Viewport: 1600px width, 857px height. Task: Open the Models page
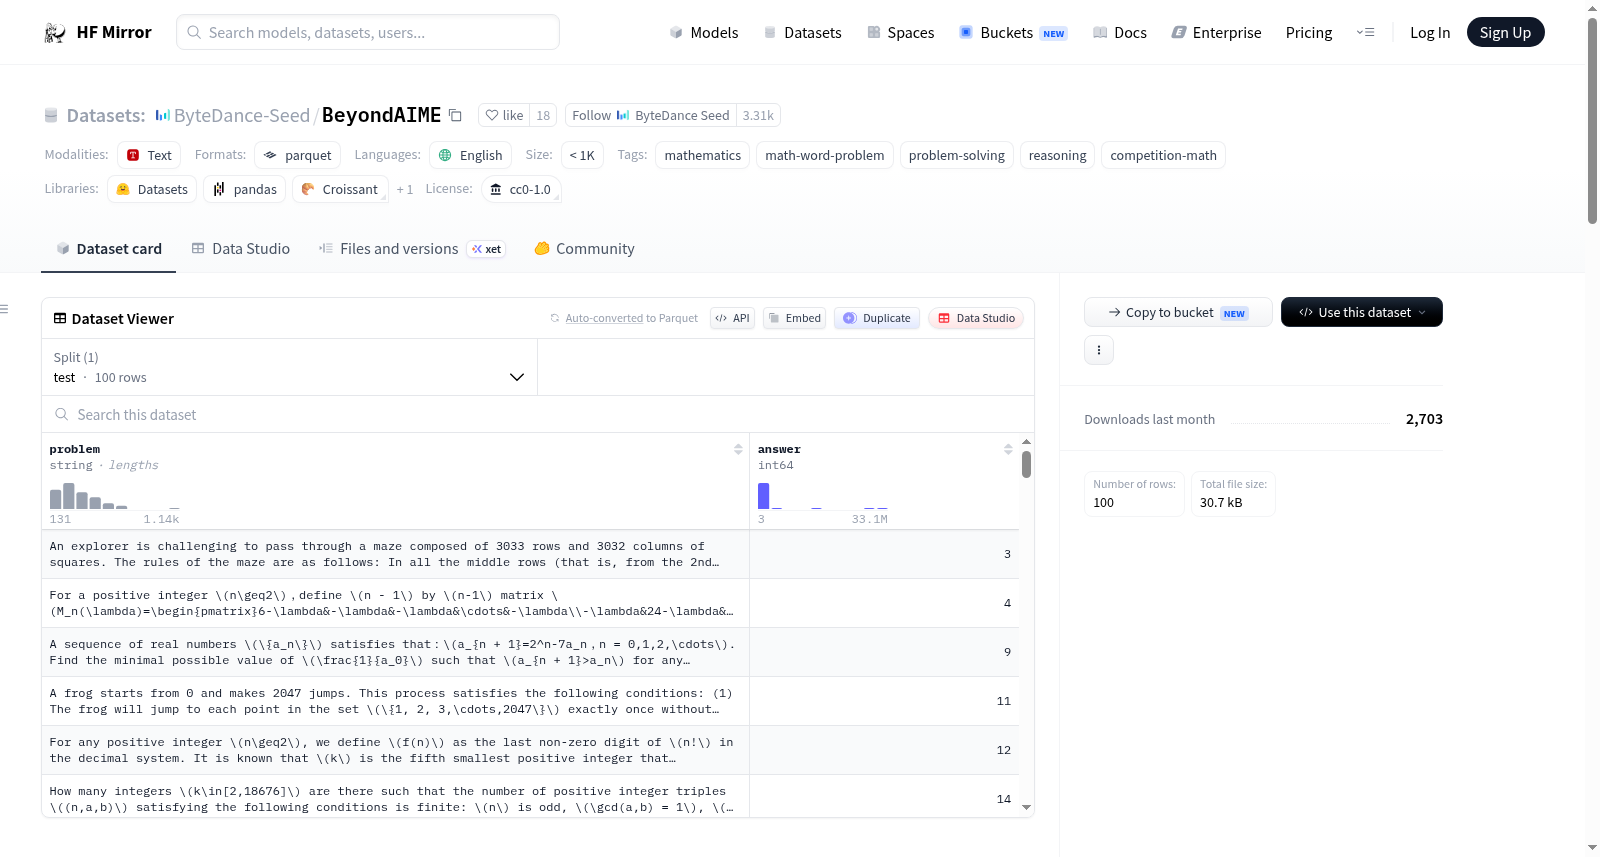coord(704,33)
